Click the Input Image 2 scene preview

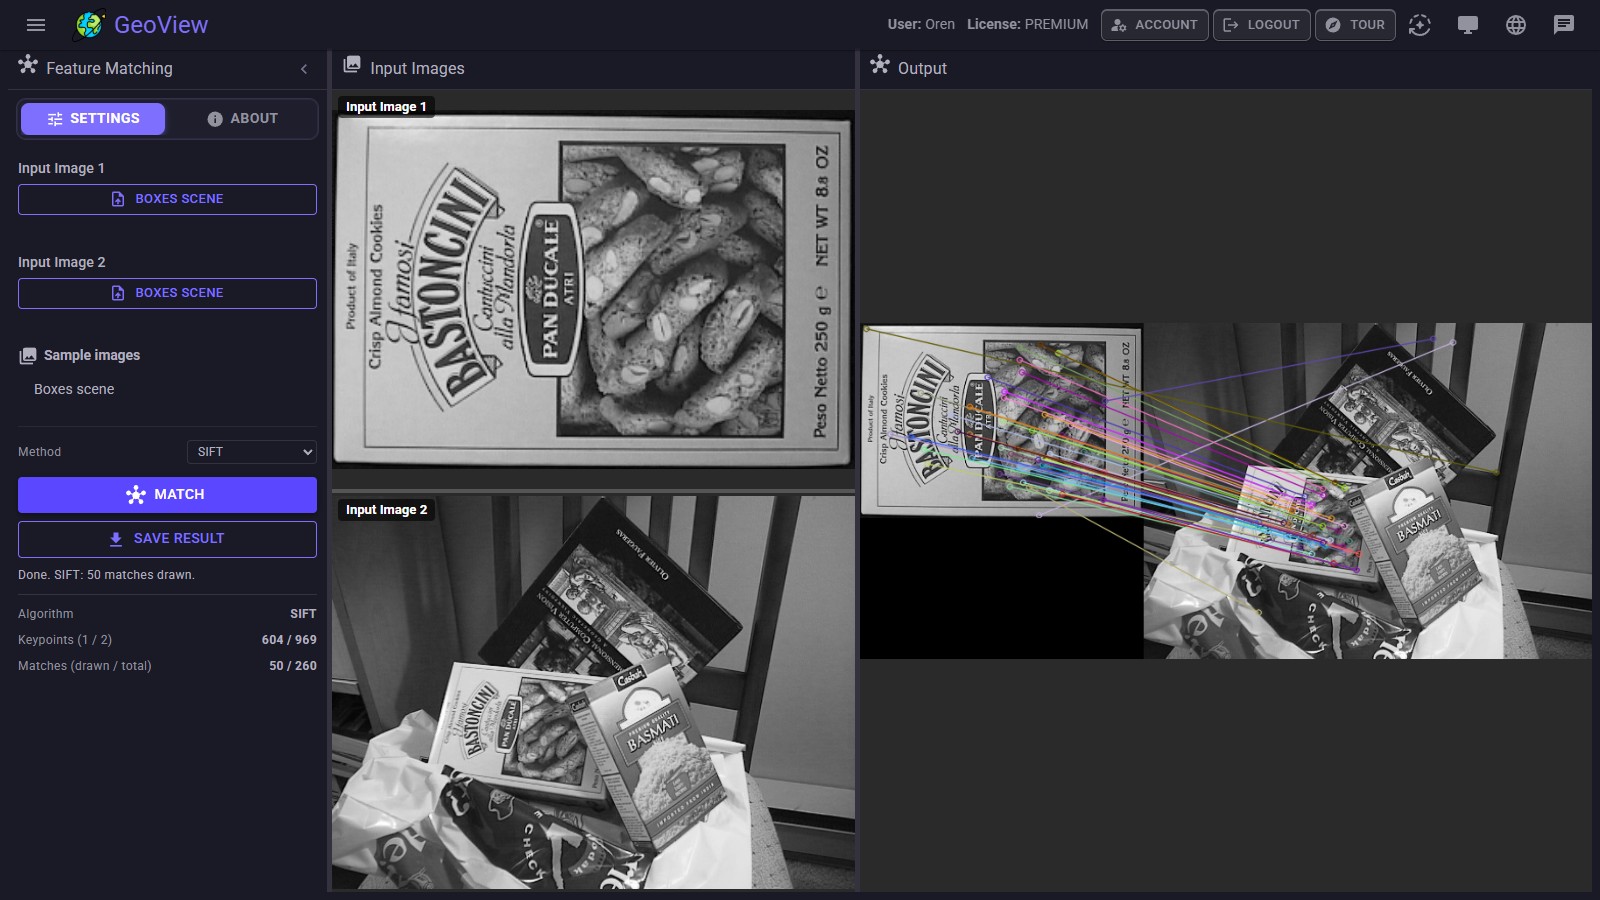(x=593, y=692)
